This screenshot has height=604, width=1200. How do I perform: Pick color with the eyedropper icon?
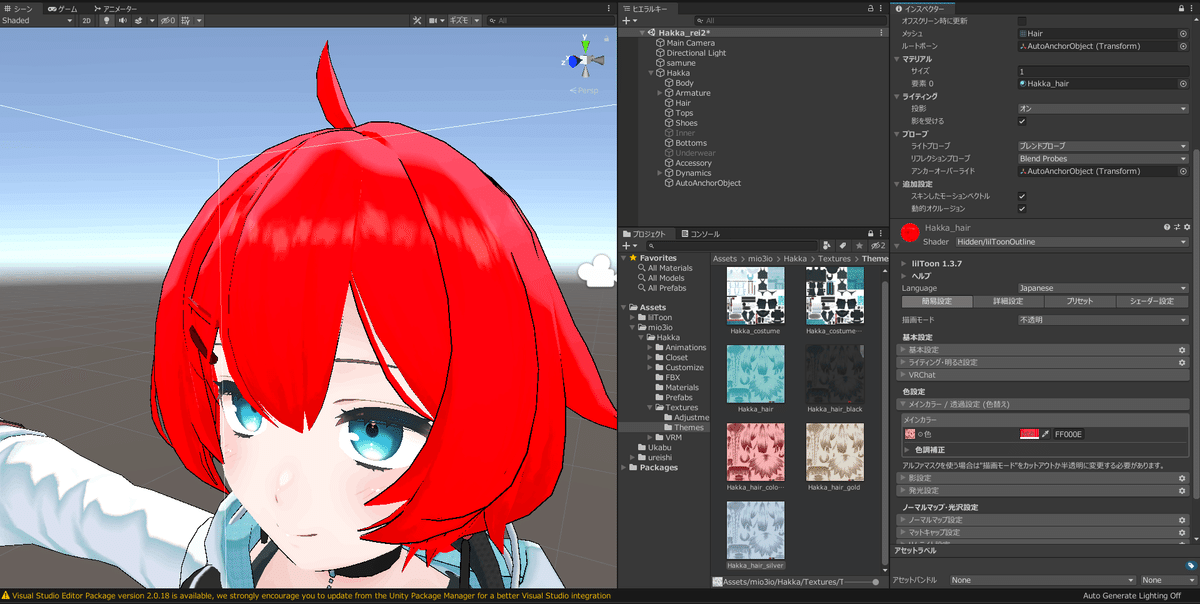coord(1046,434)
